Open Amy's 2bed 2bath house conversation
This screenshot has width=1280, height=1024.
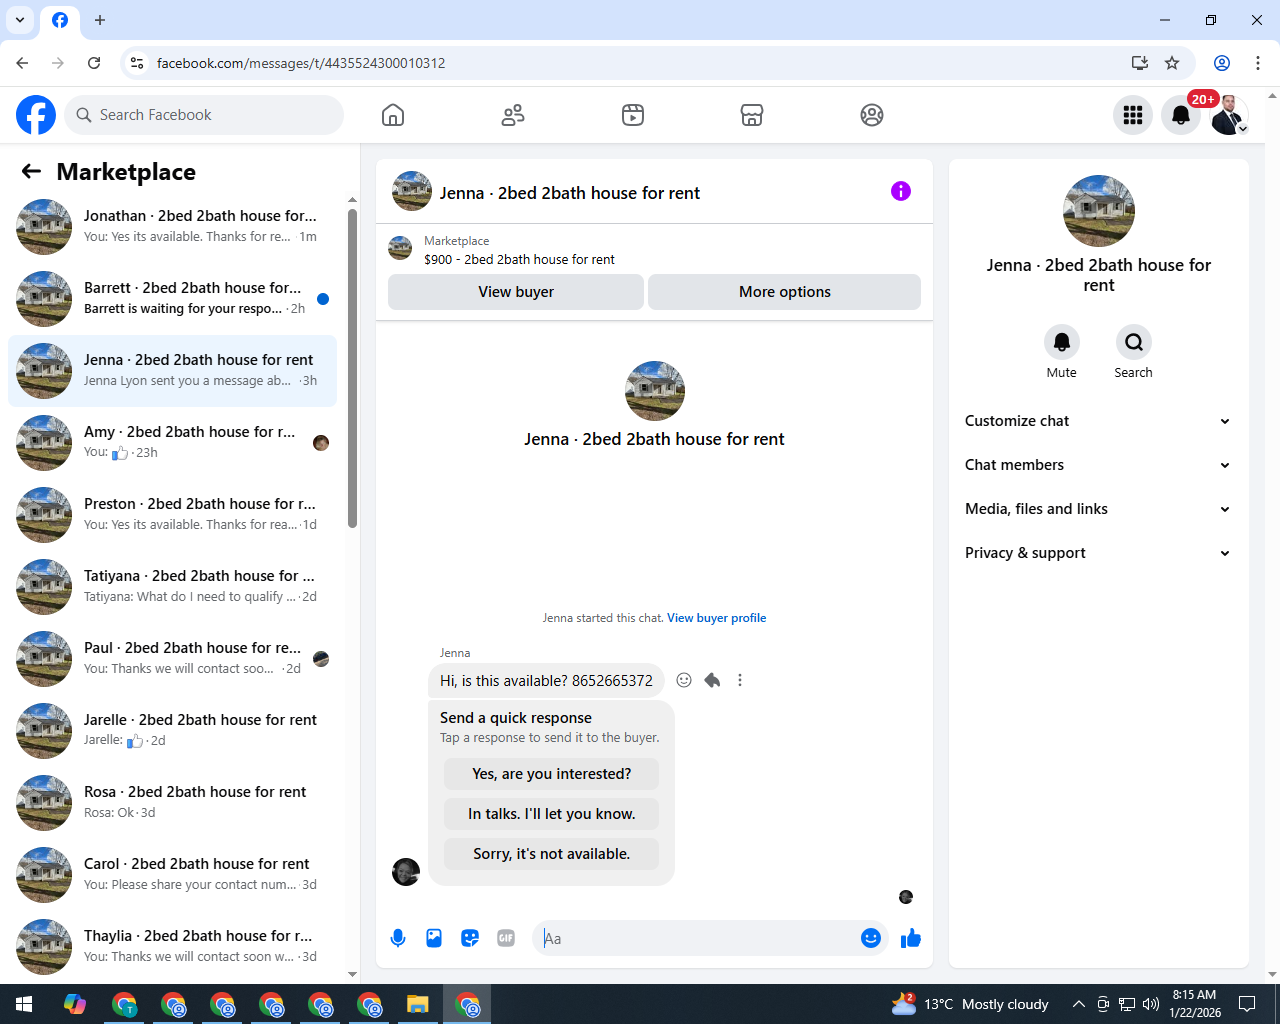pyautogui.click(x=172, y=443)
